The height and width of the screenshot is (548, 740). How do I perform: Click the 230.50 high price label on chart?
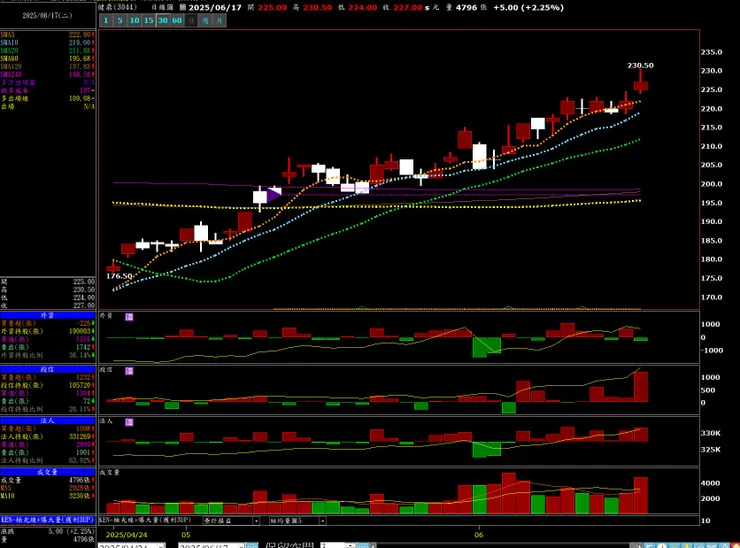640,66
